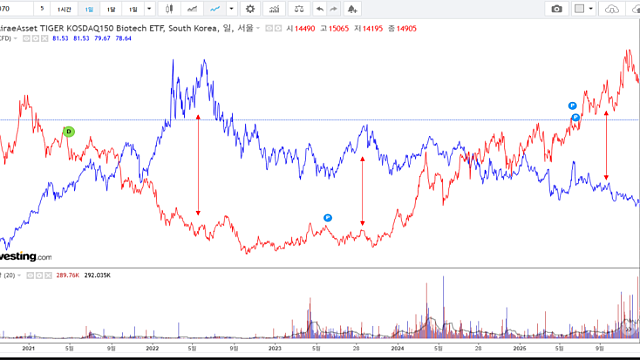This screenshot has height=360, width=640.
Task: Click the close price 14905
Action: tap(406, 29)
